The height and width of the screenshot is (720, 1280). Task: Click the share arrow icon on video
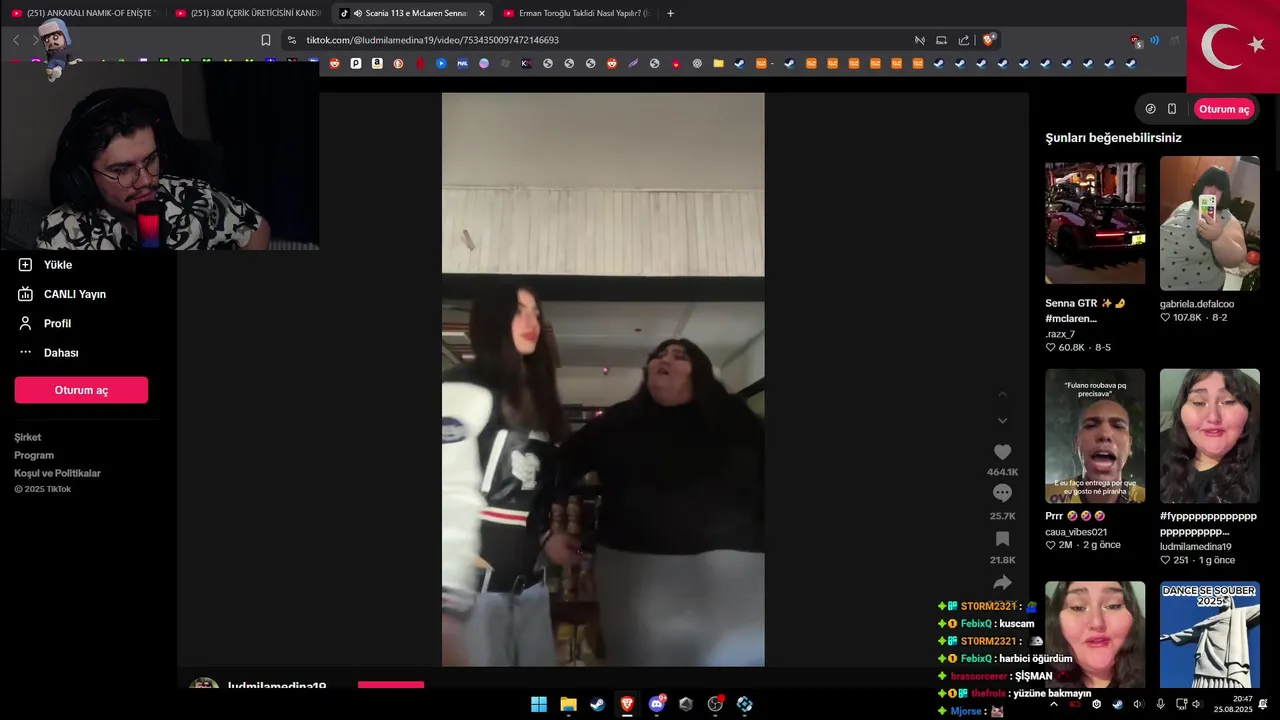[1002, 582]
